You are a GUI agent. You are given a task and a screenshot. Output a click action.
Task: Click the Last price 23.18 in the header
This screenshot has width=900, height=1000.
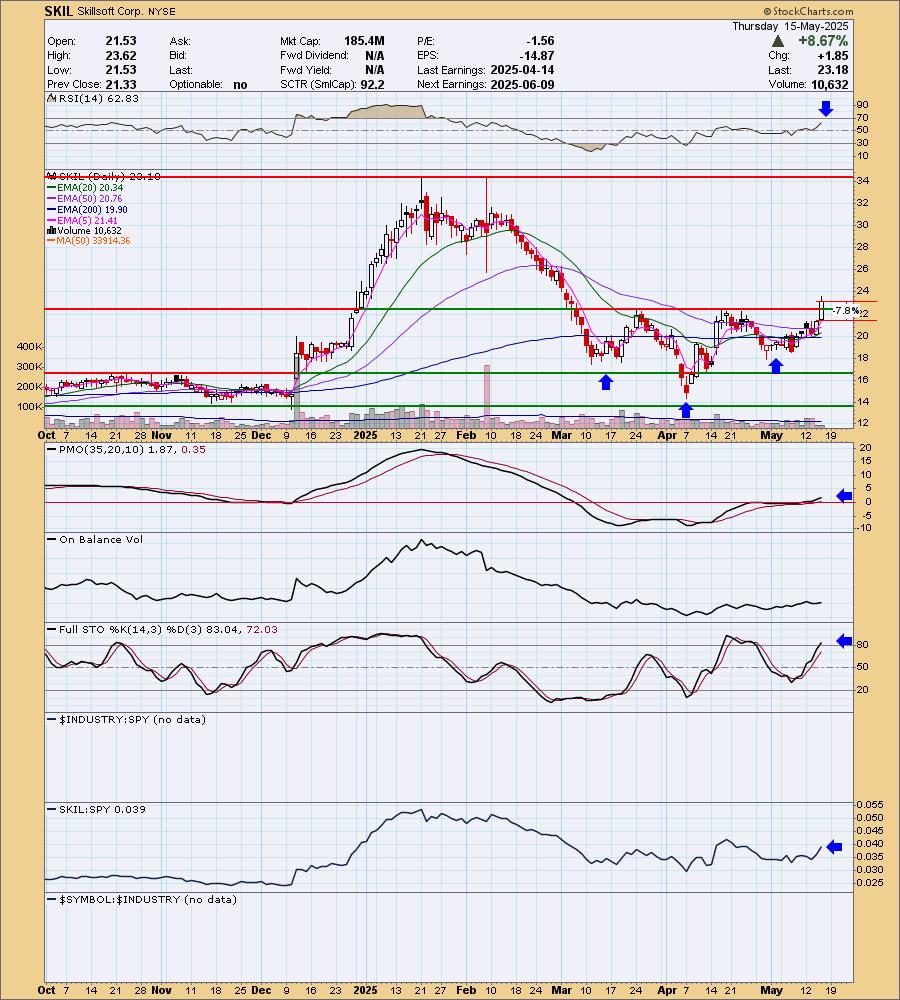(833, 70)
